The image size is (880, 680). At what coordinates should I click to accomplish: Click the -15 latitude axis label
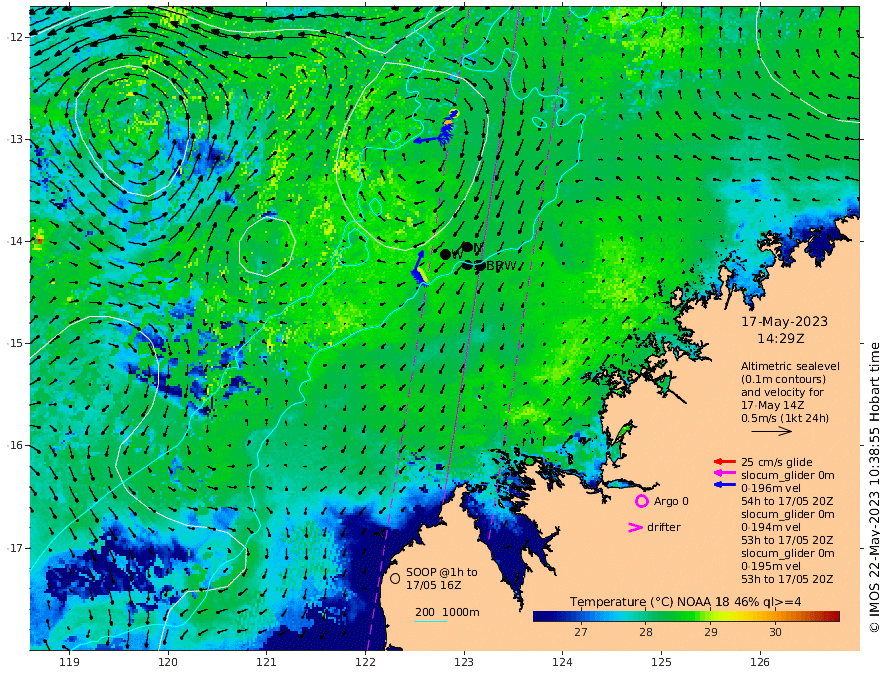pos(15,343)
